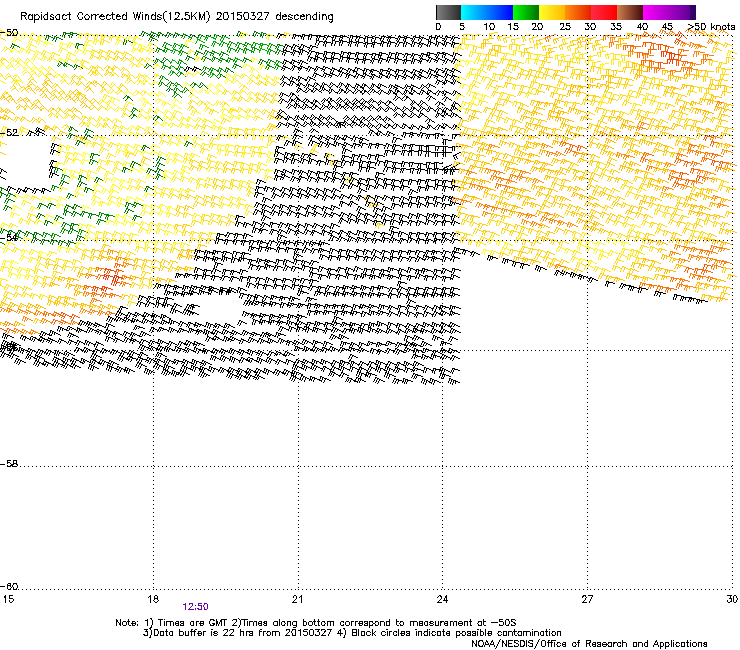Click the magenta-purple 40-50 knots legend segment
Image resolution: width=740 pixels, height=650 pixels.
click(x=669, y=12)
